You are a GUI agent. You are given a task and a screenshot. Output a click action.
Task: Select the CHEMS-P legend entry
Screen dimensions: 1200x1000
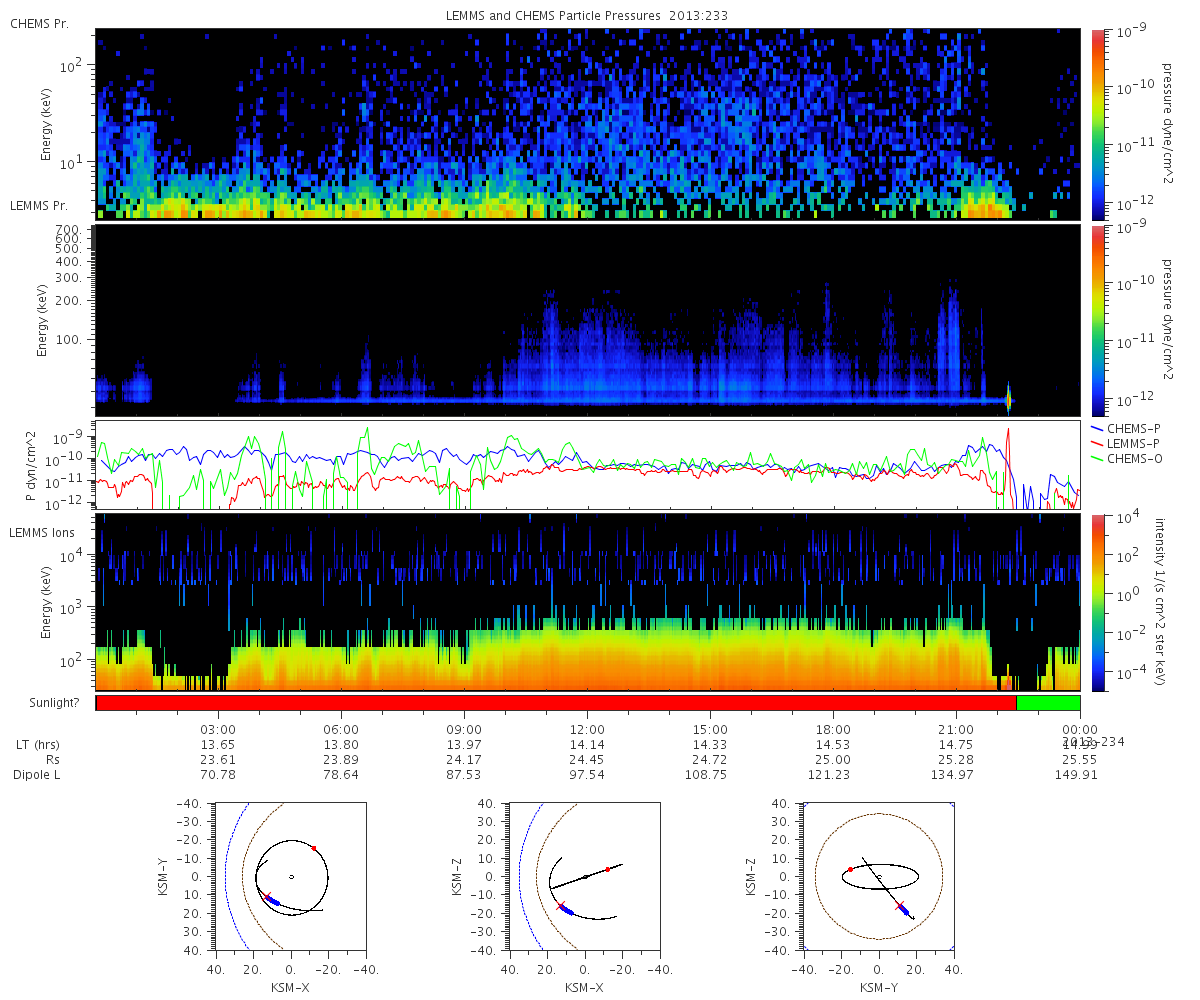[x=1127, y=428]
